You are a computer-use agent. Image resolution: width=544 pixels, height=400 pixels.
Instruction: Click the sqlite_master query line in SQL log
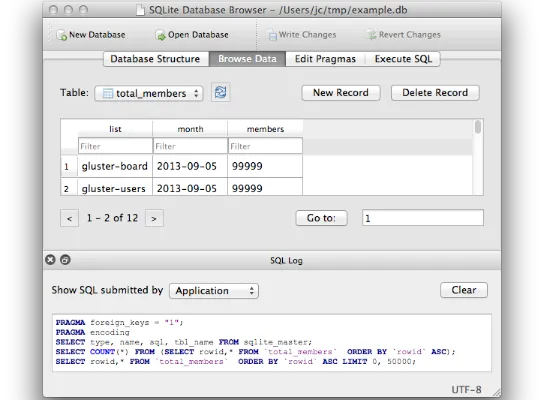tap(184, 342)
